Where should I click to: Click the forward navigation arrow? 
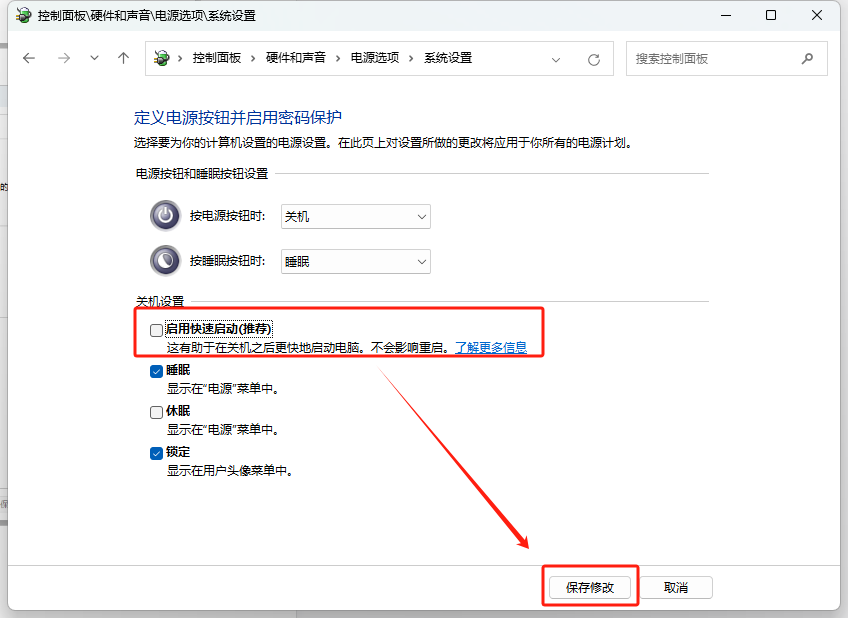(63, 58)
